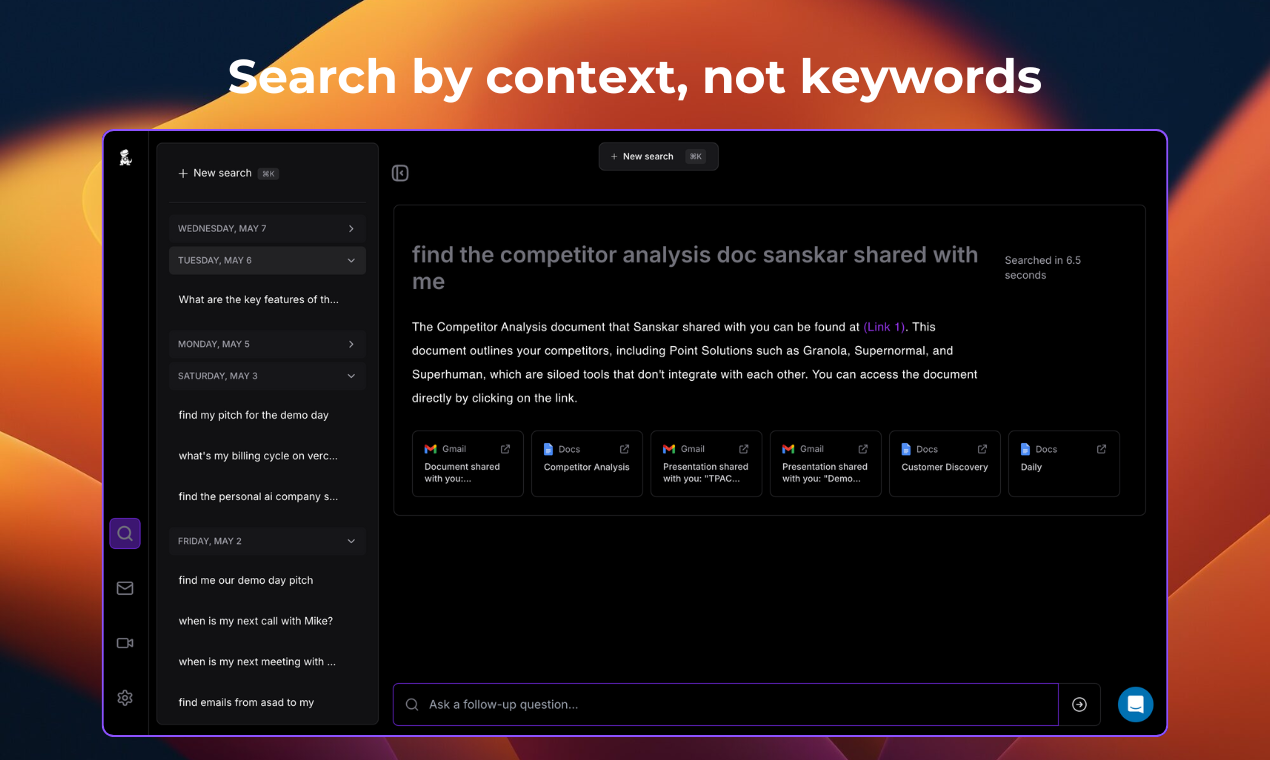Image resolution: width=1270 pixels, height=760 pixels.
Task: Open the mail sidebar icon
Action: 125,588
